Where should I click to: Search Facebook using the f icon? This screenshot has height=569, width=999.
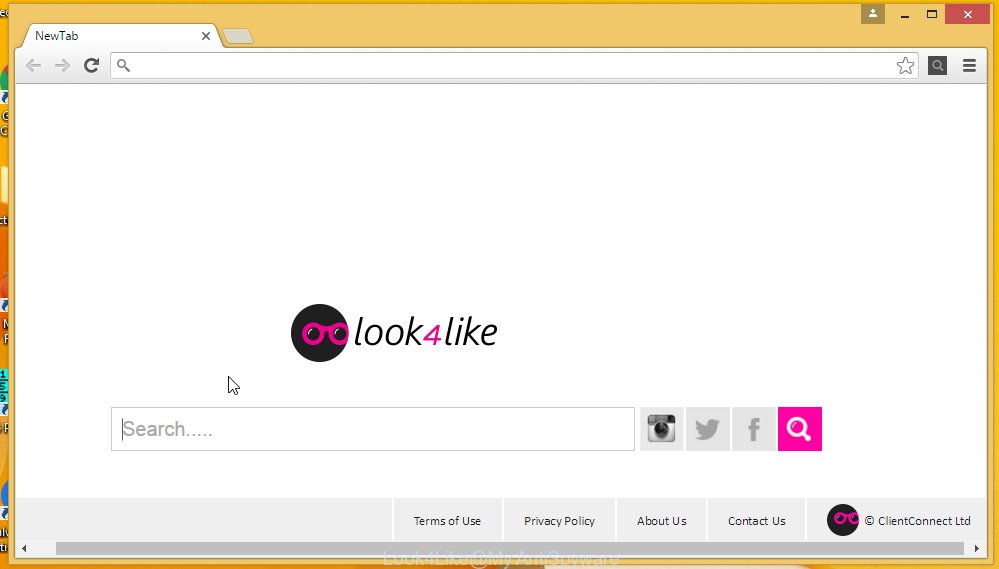753,429
